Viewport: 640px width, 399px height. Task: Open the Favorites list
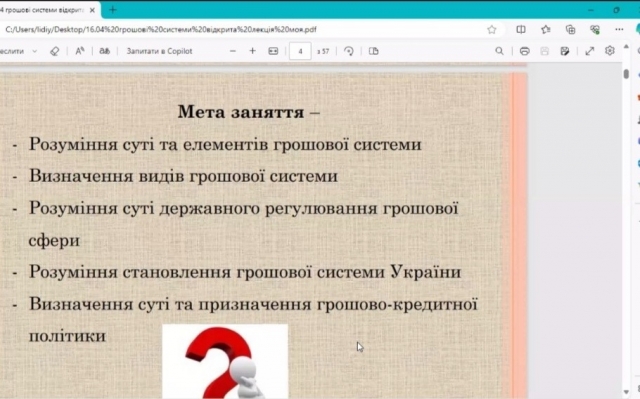pos(546,29)
